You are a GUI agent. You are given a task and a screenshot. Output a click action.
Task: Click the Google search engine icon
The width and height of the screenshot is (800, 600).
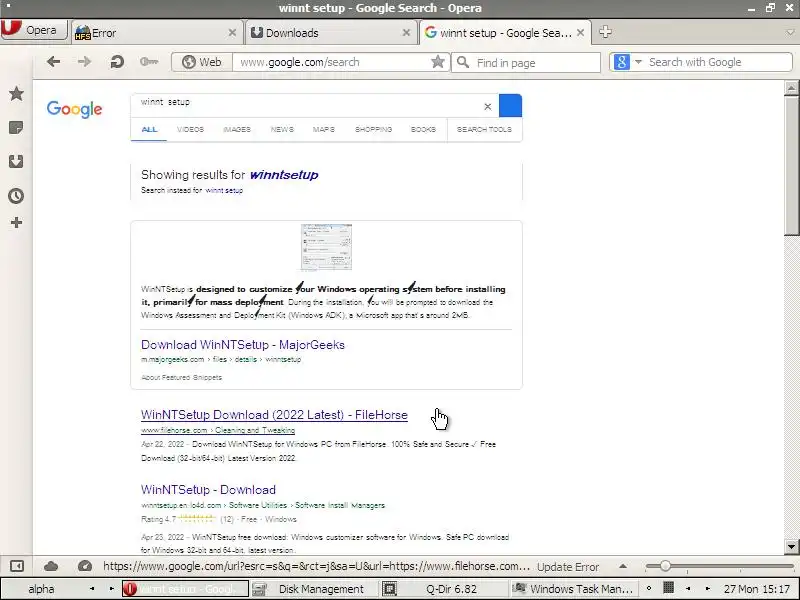coord(621,62)
